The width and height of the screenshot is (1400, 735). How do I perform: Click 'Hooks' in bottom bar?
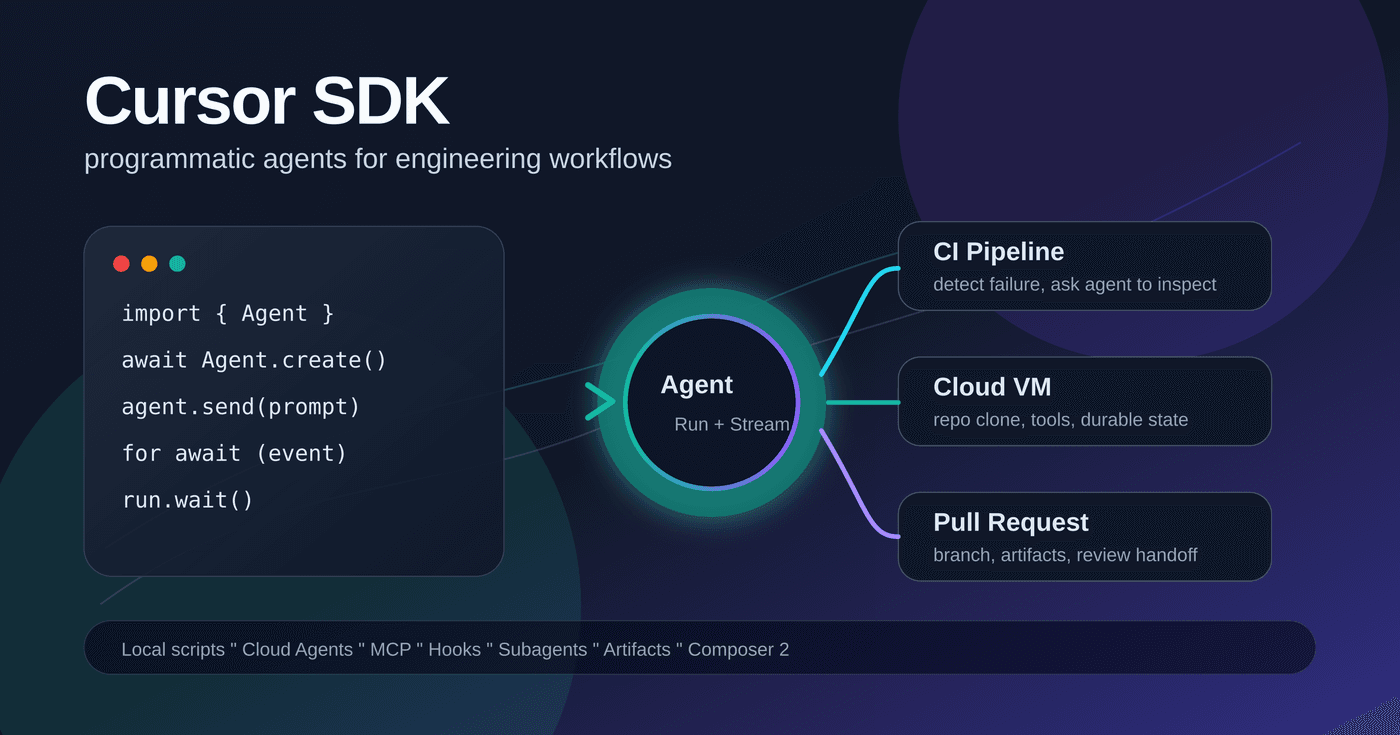pos(455,650)
